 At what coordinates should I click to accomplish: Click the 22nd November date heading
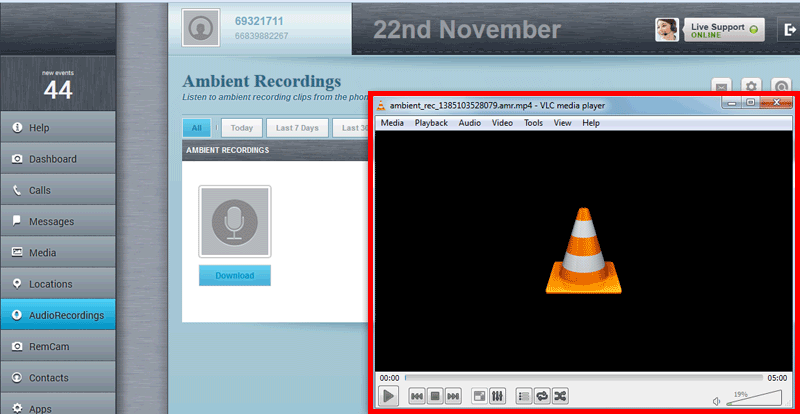(x=467, y=30)
